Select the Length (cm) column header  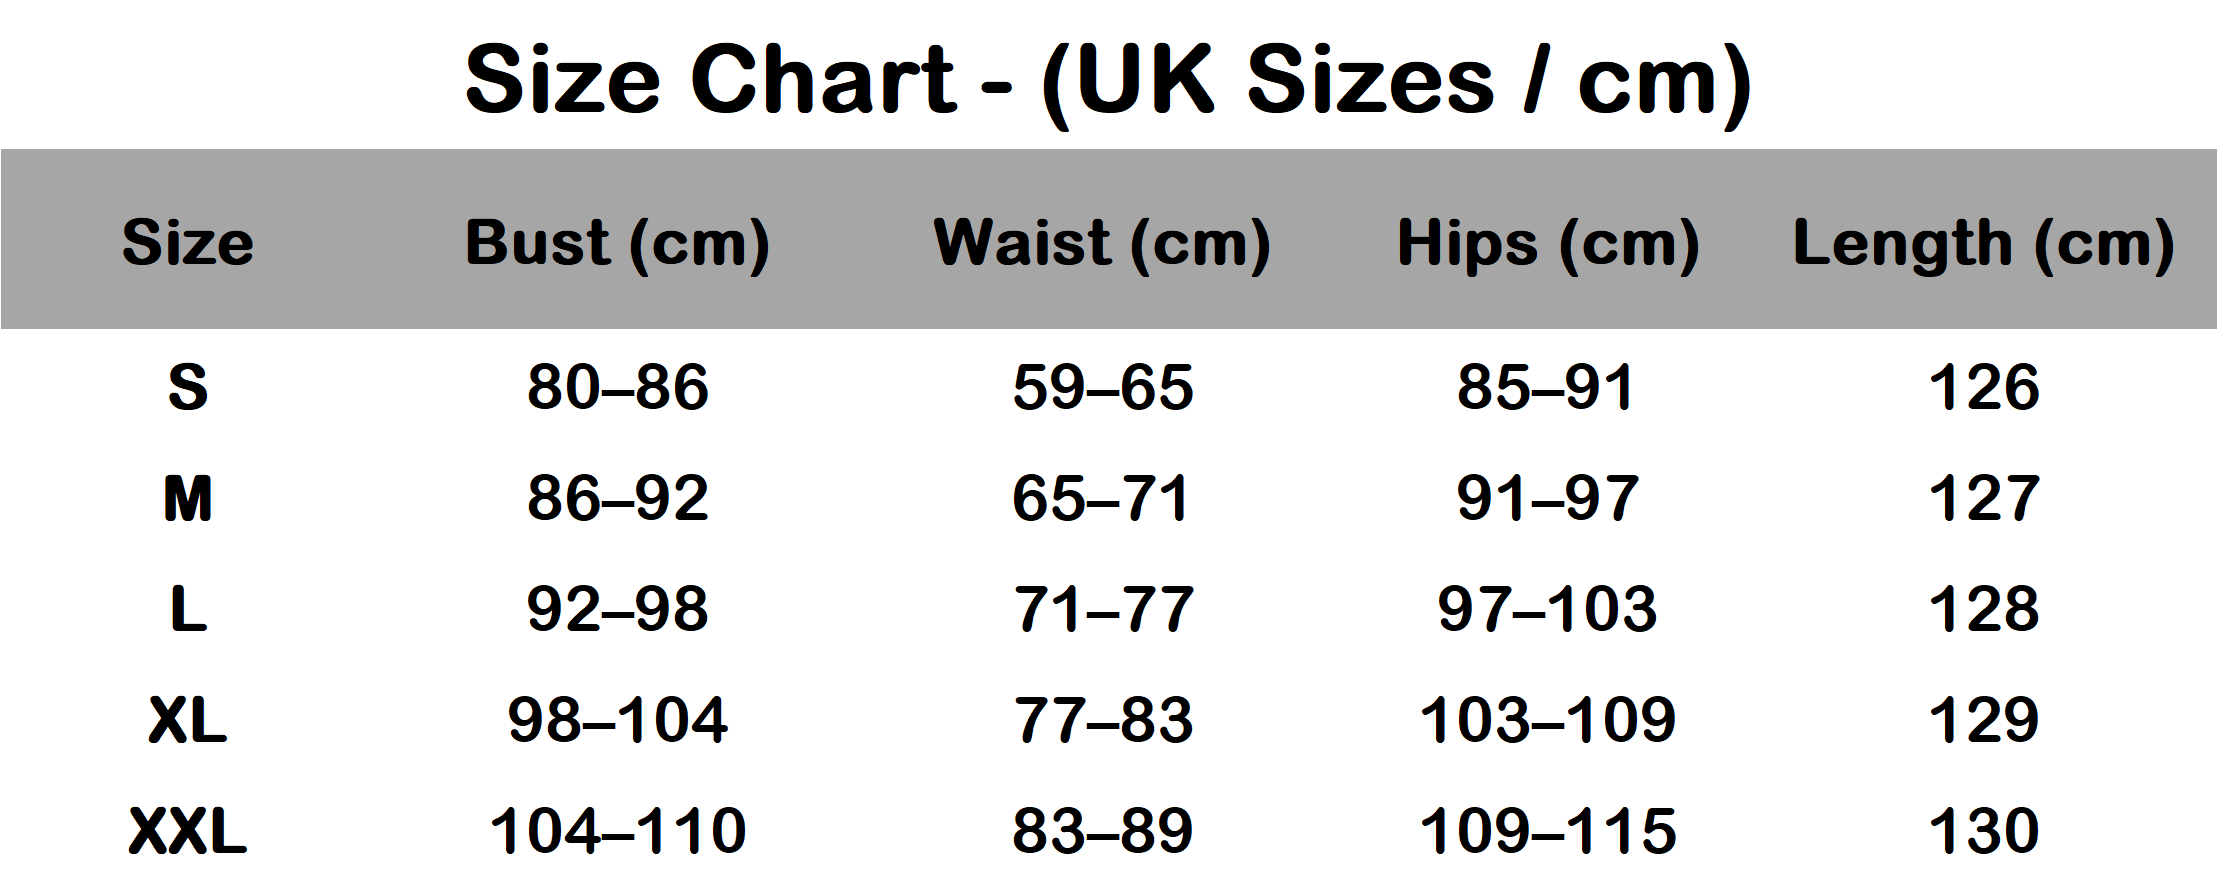pos(1983,243)
